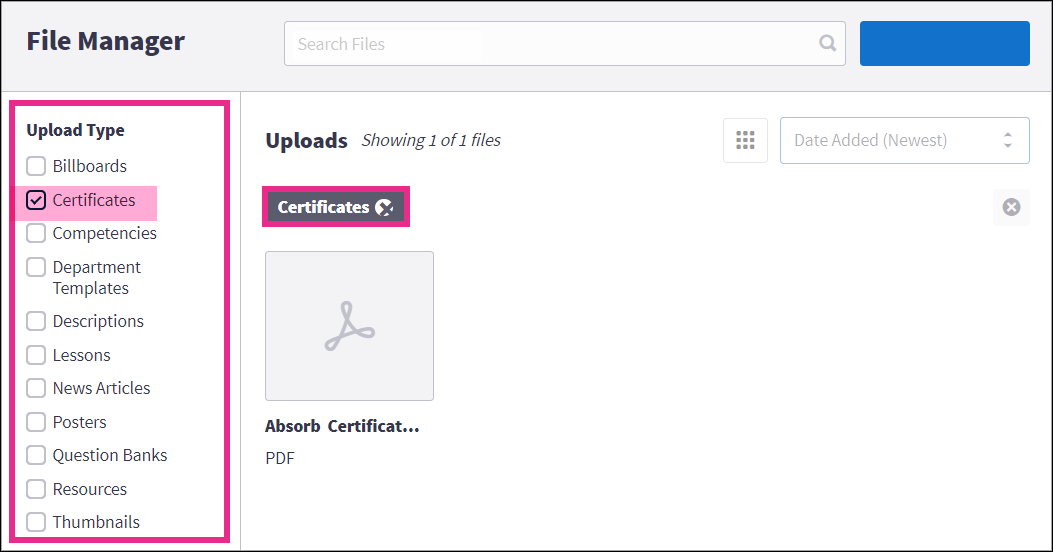Click the search magnifier icon
The height and width of the screenshot is (552, 1053).
(827, 44)
